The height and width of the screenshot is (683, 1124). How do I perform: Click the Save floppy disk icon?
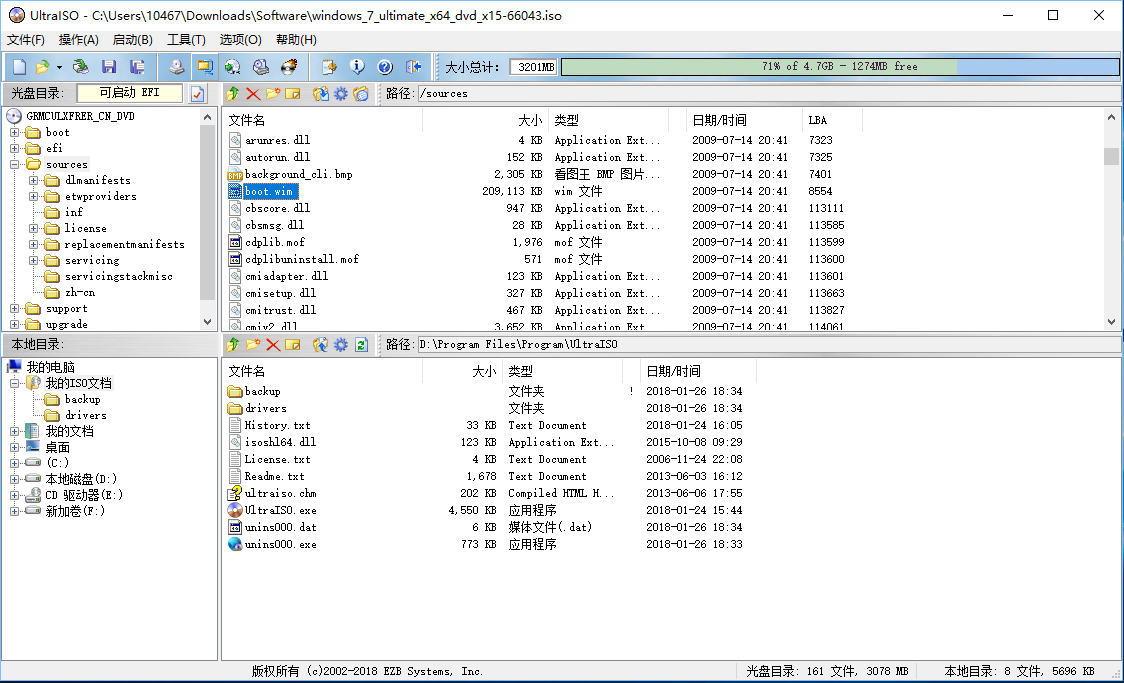pyautogui.click(x=109, y=67)
